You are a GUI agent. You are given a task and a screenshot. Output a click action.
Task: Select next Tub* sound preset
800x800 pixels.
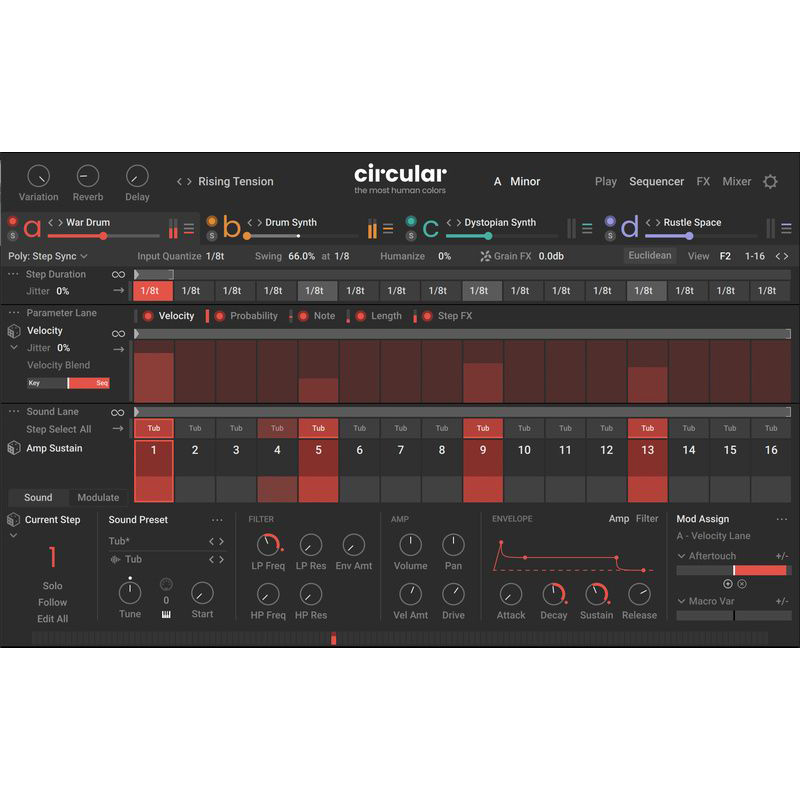coord(221,541)
